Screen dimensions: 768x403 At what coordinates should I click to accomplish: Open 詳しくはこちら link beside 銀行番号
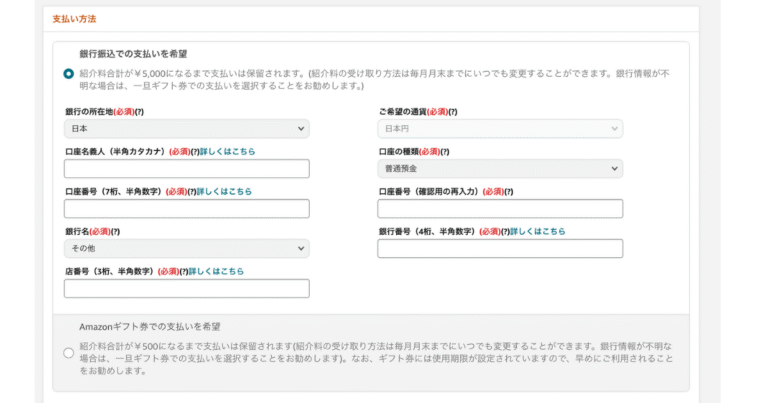pos(537,231)
